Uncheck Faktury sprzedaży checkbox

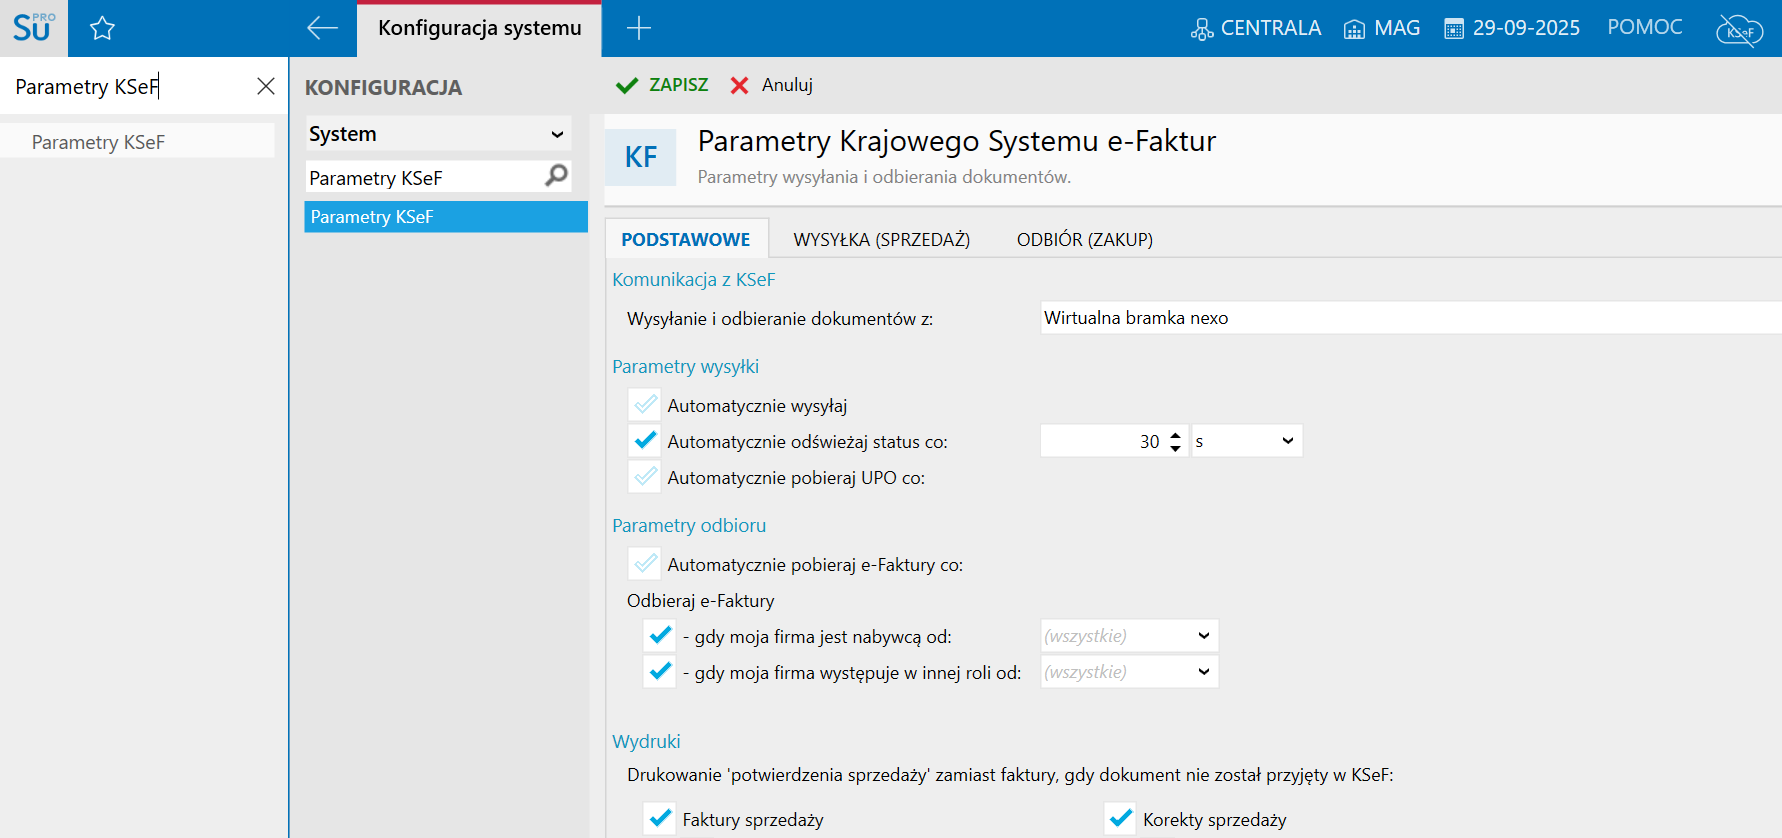[660, 819]
